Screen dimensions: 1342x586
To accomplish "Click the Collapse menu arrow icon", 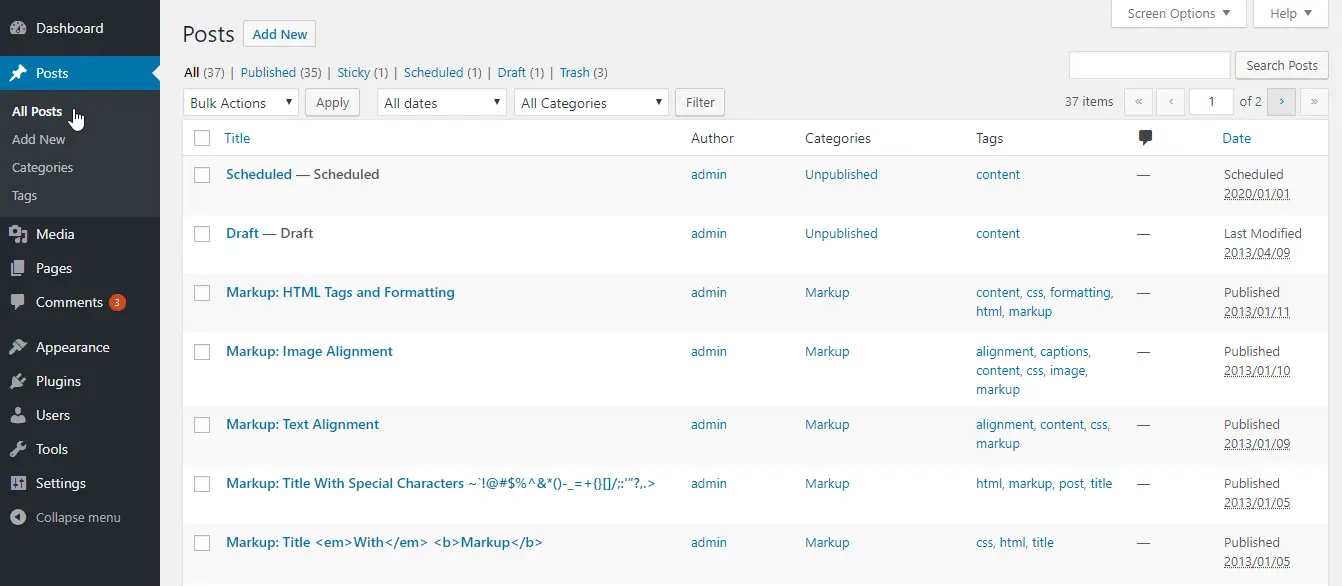I will pyautogui.click(x=18, y=517).
